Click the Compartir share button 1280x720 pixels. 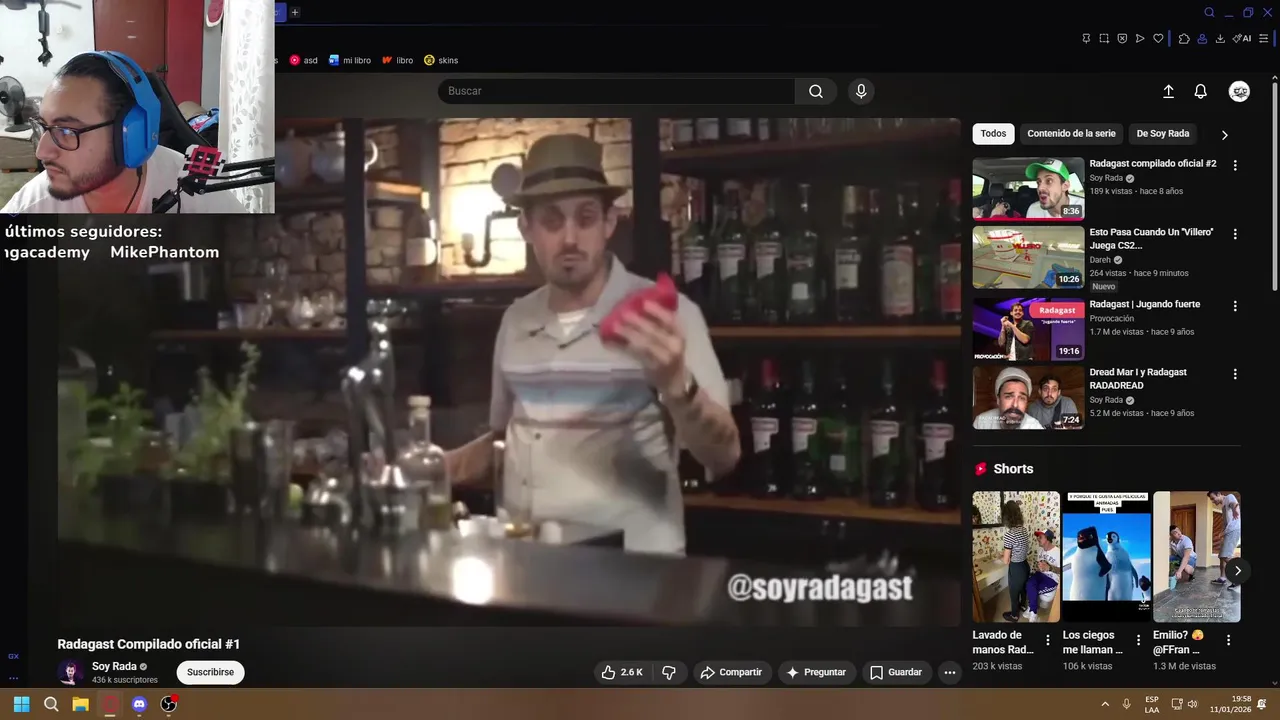[x=731, y=672]
